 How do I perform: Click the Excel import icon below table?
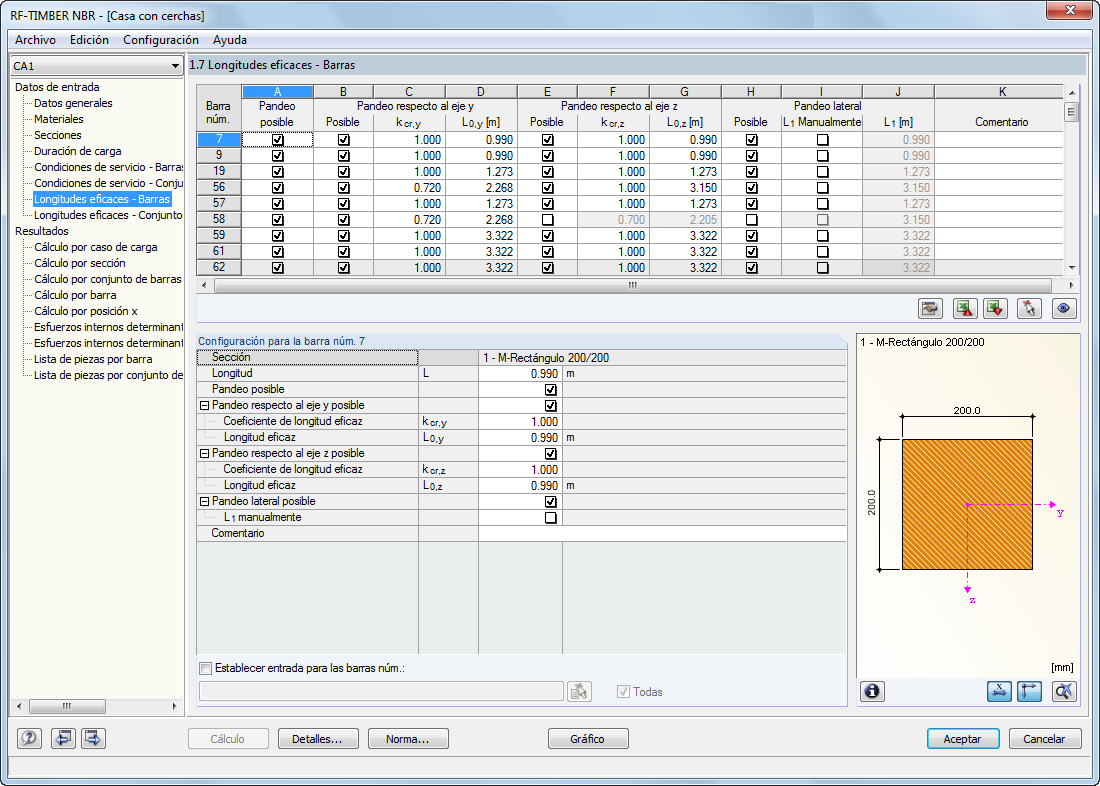coord(995,309)
